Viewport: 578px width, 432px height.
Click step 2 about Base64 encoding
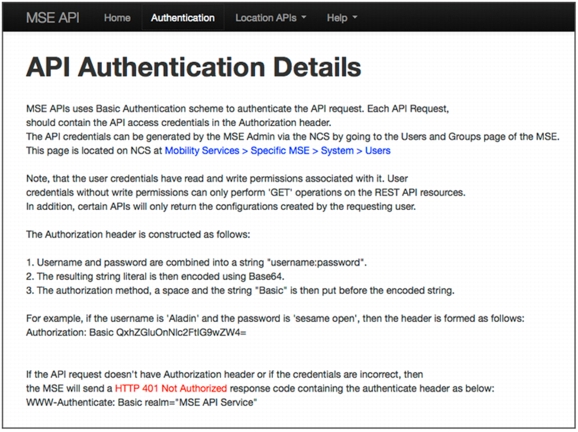pos(155,276)
